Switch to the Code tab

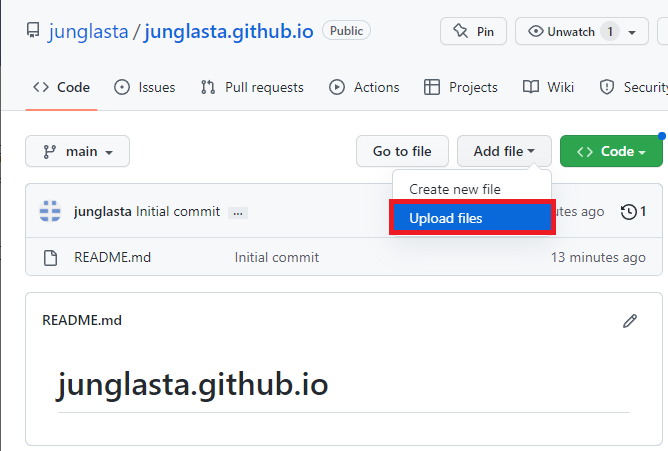(61, 87)
